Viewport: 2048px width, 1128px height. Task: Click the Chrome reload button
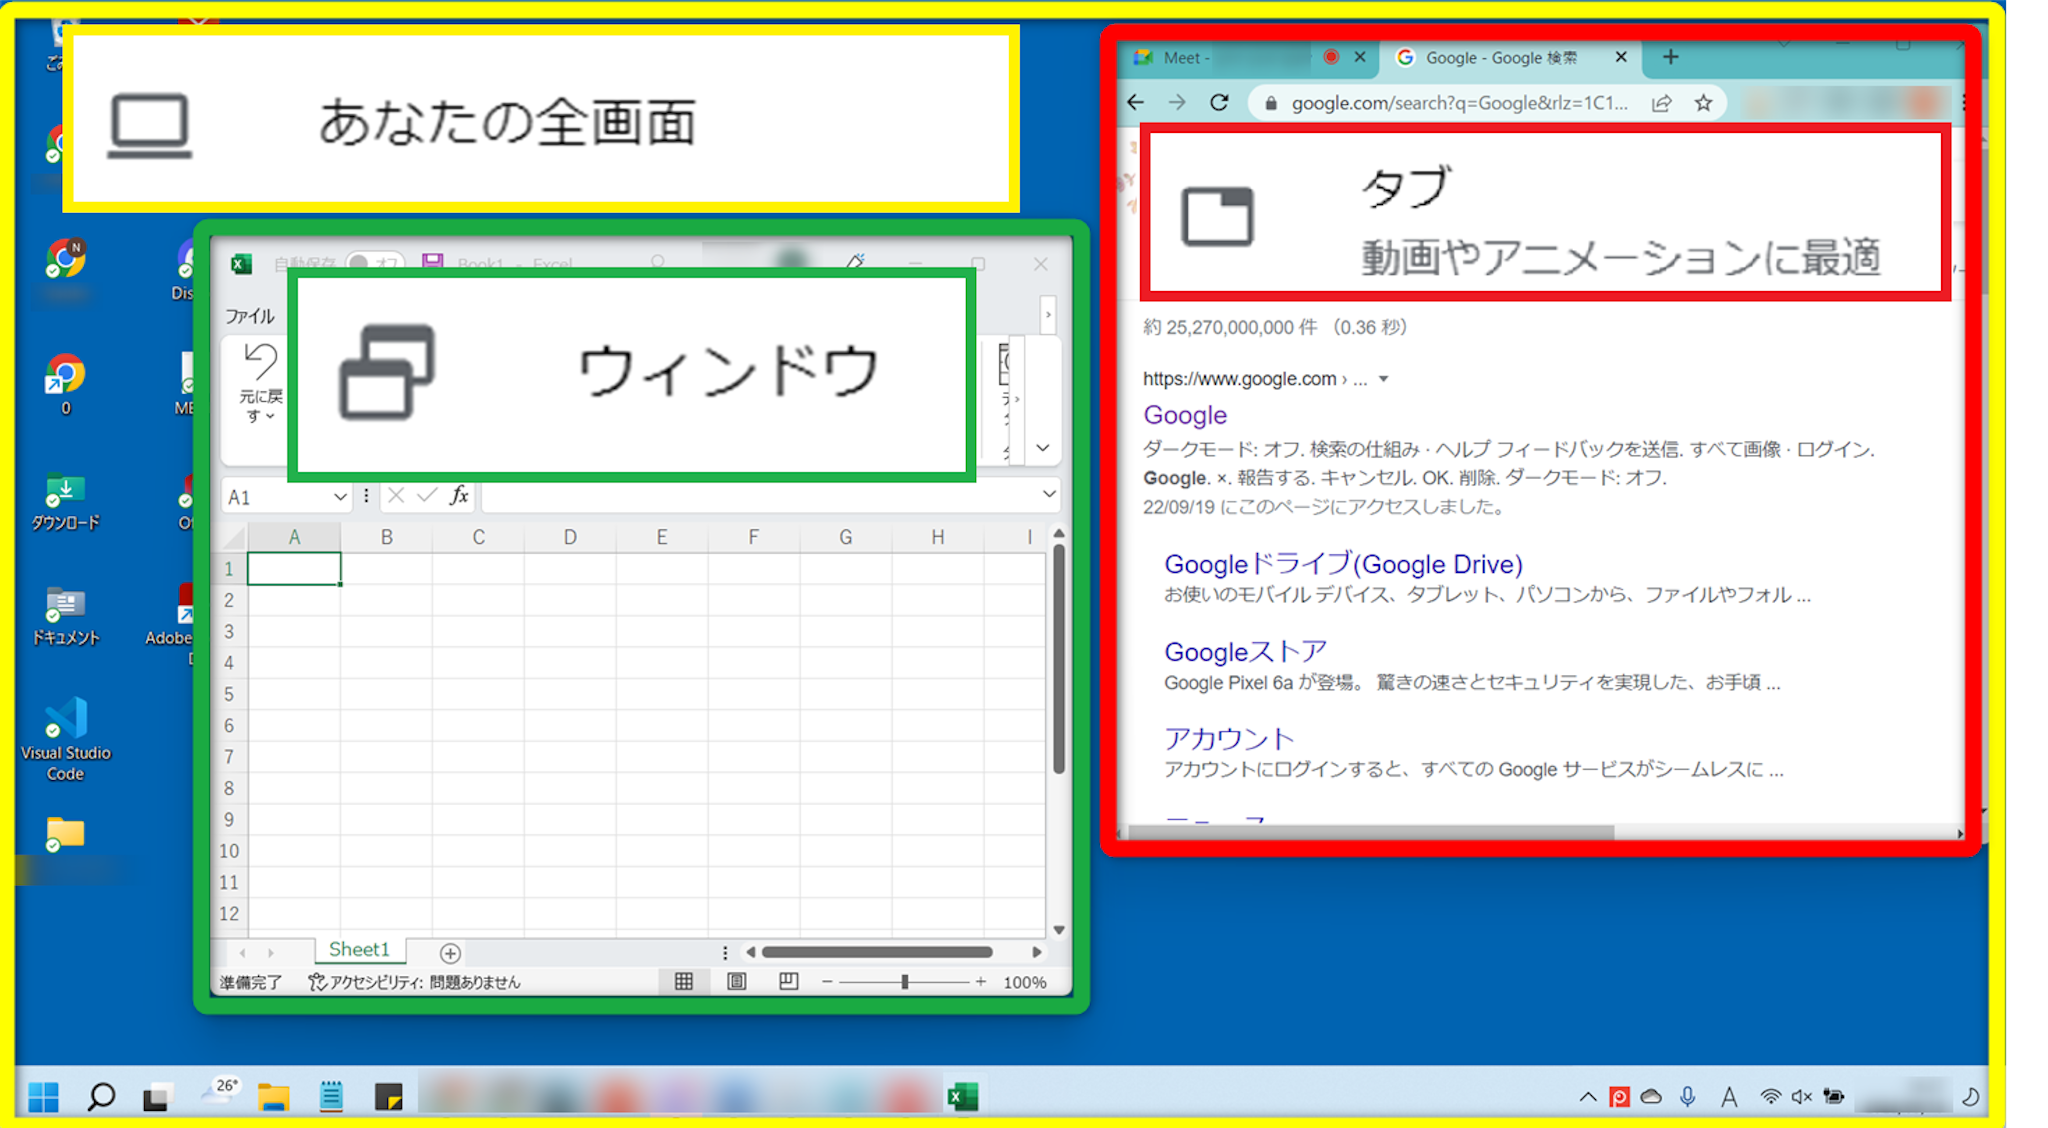[x=1218, y=103]
